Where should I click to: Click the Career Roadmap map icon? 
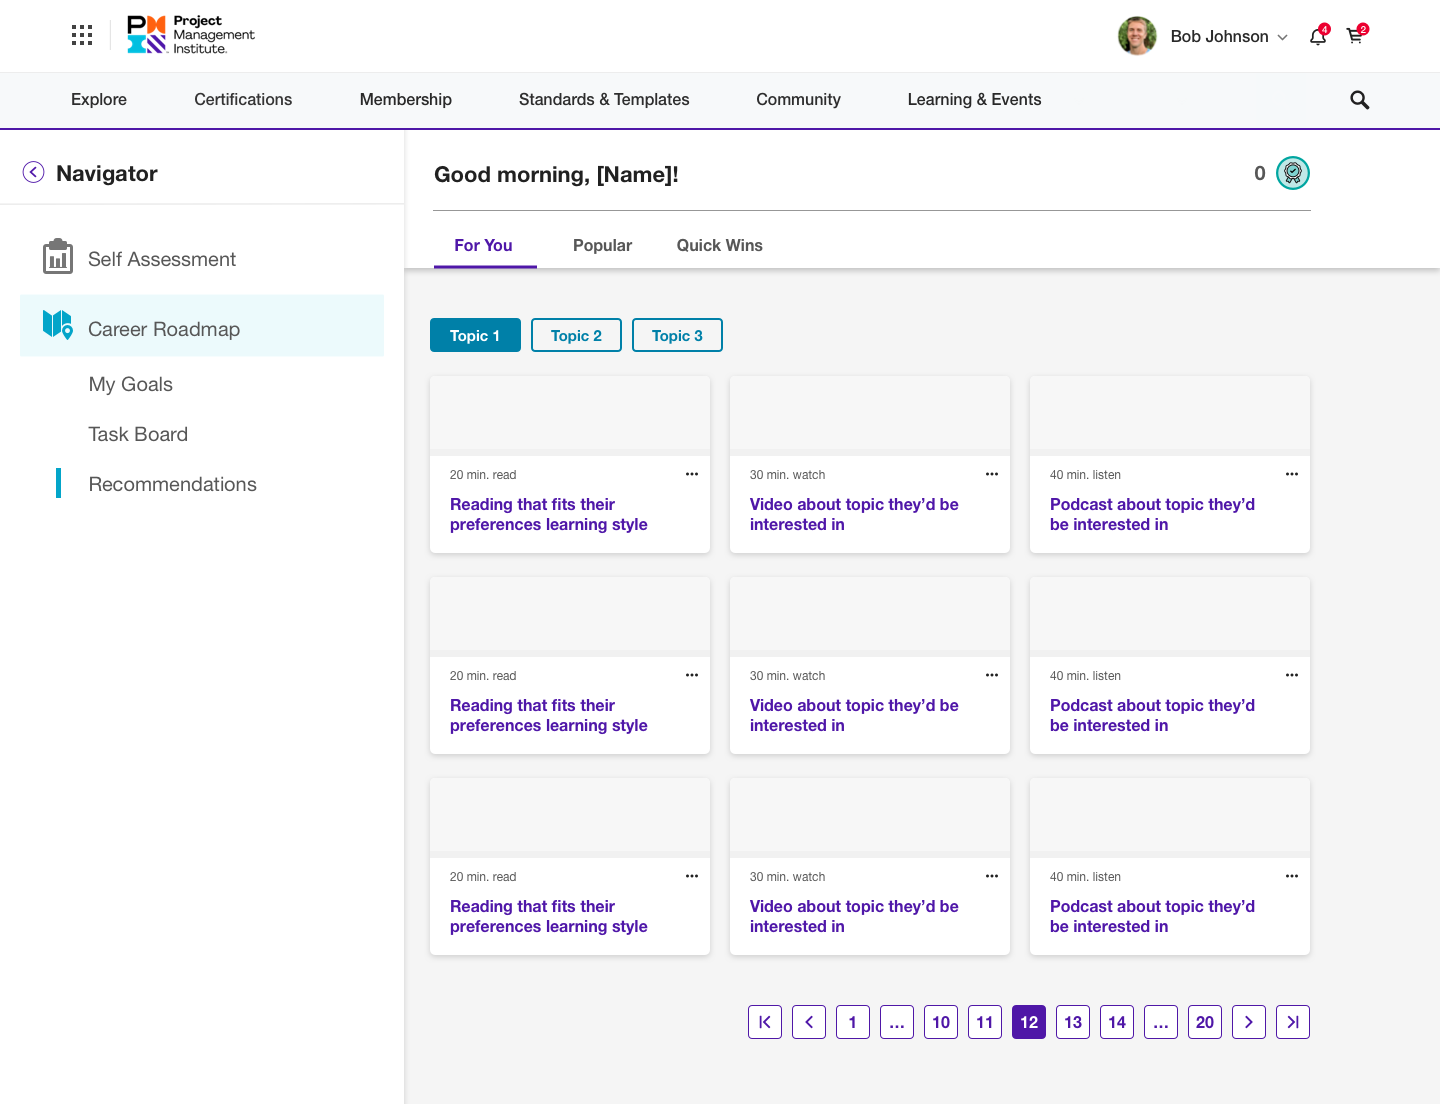[57, 325]
